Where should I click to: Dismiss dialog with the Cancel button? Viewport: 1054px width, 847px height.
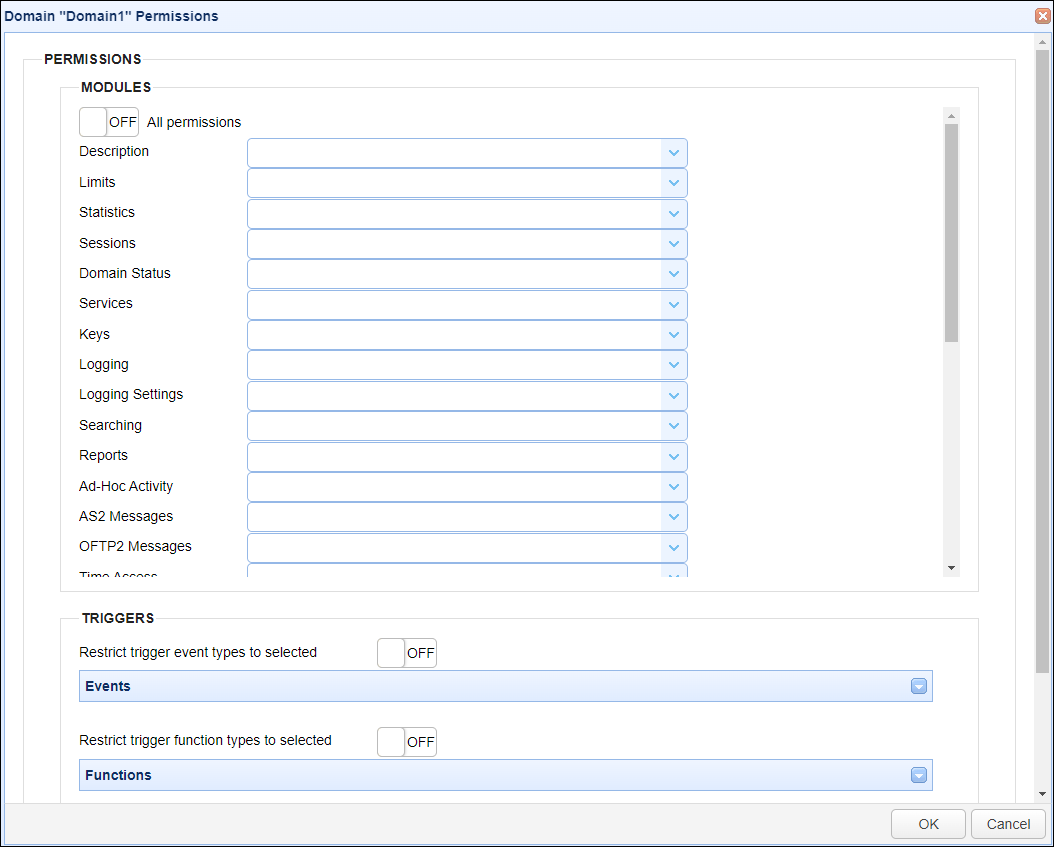tap(1008, 824)
